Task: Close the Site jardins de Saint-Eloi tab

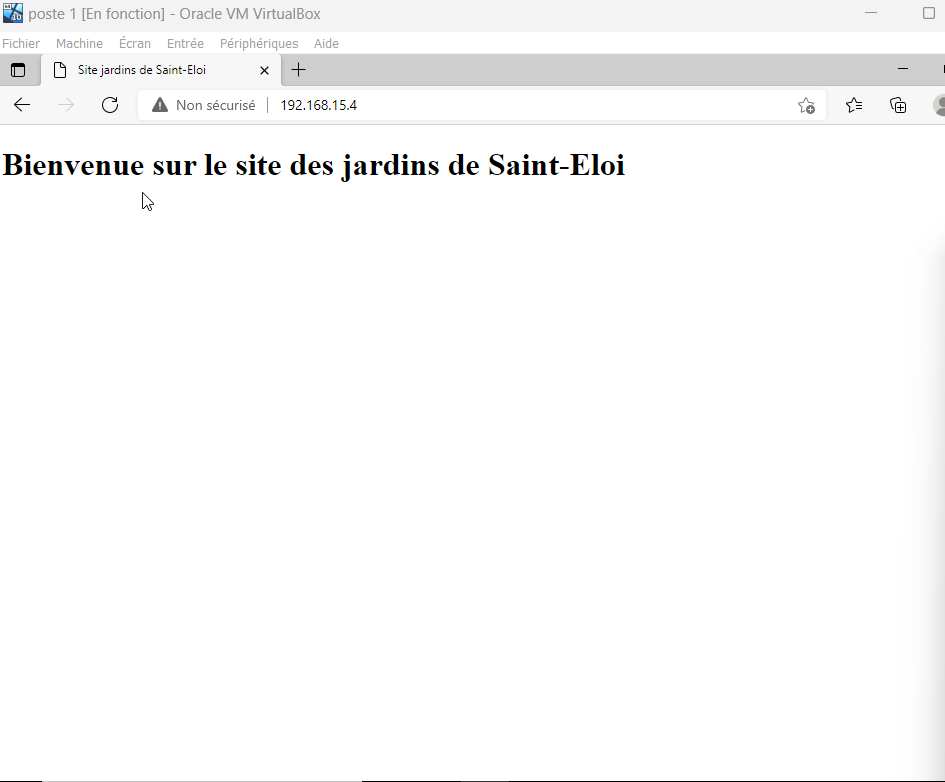Action: point(264,70)
